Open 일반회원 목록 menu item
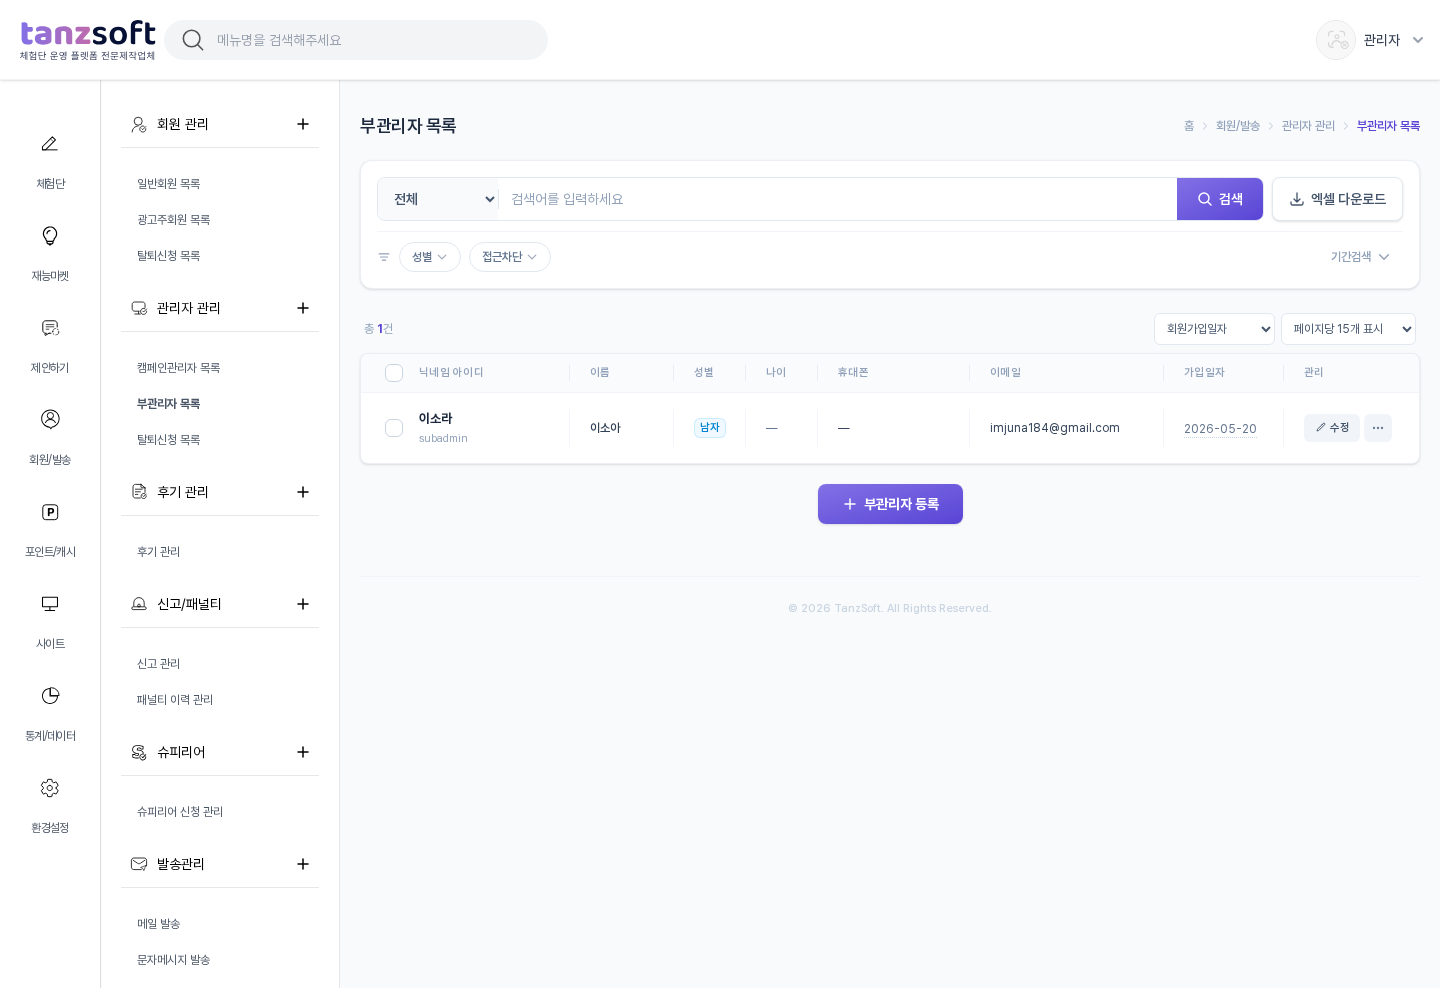 point(169,184)
